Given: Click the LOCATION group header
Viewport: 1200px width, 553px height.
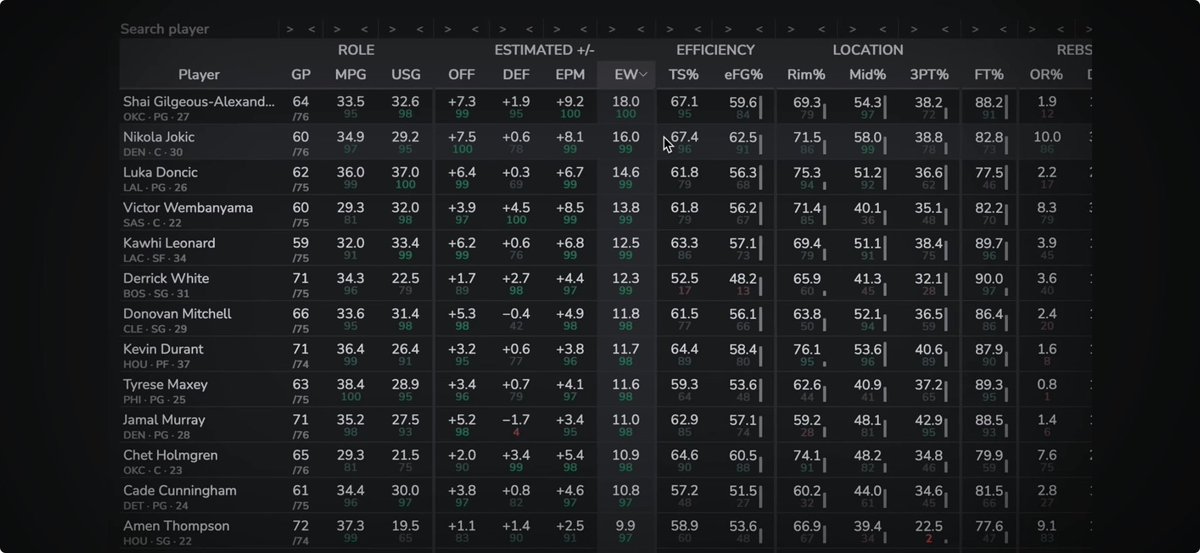Looking at the screenshot, I should [868, 49].
